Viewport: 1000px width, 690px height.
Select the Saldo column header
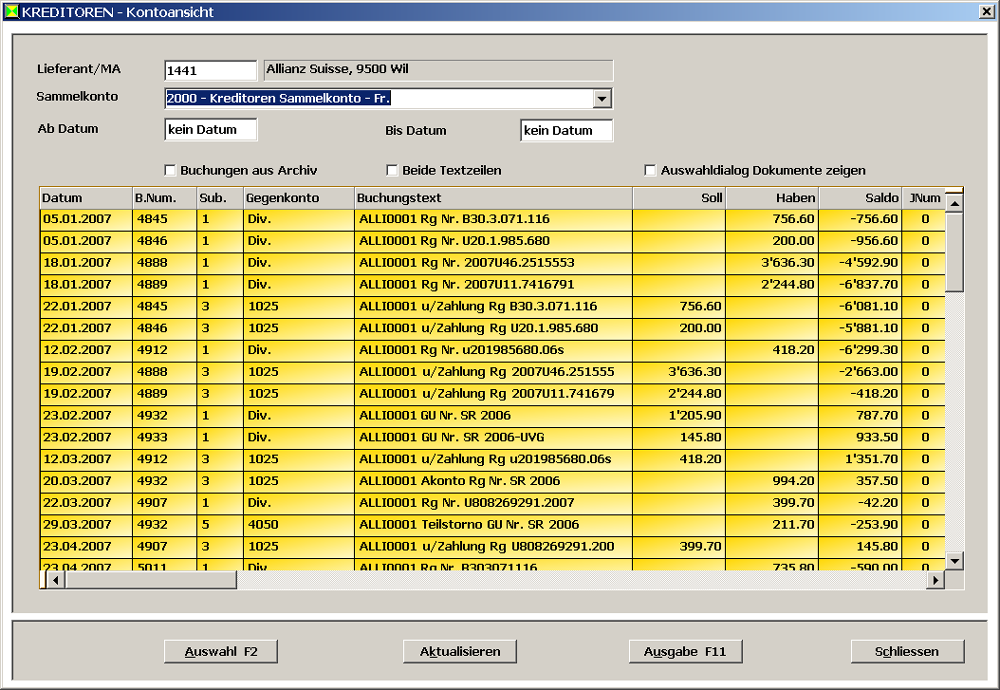pyautogui.click(x=859, y=198)
